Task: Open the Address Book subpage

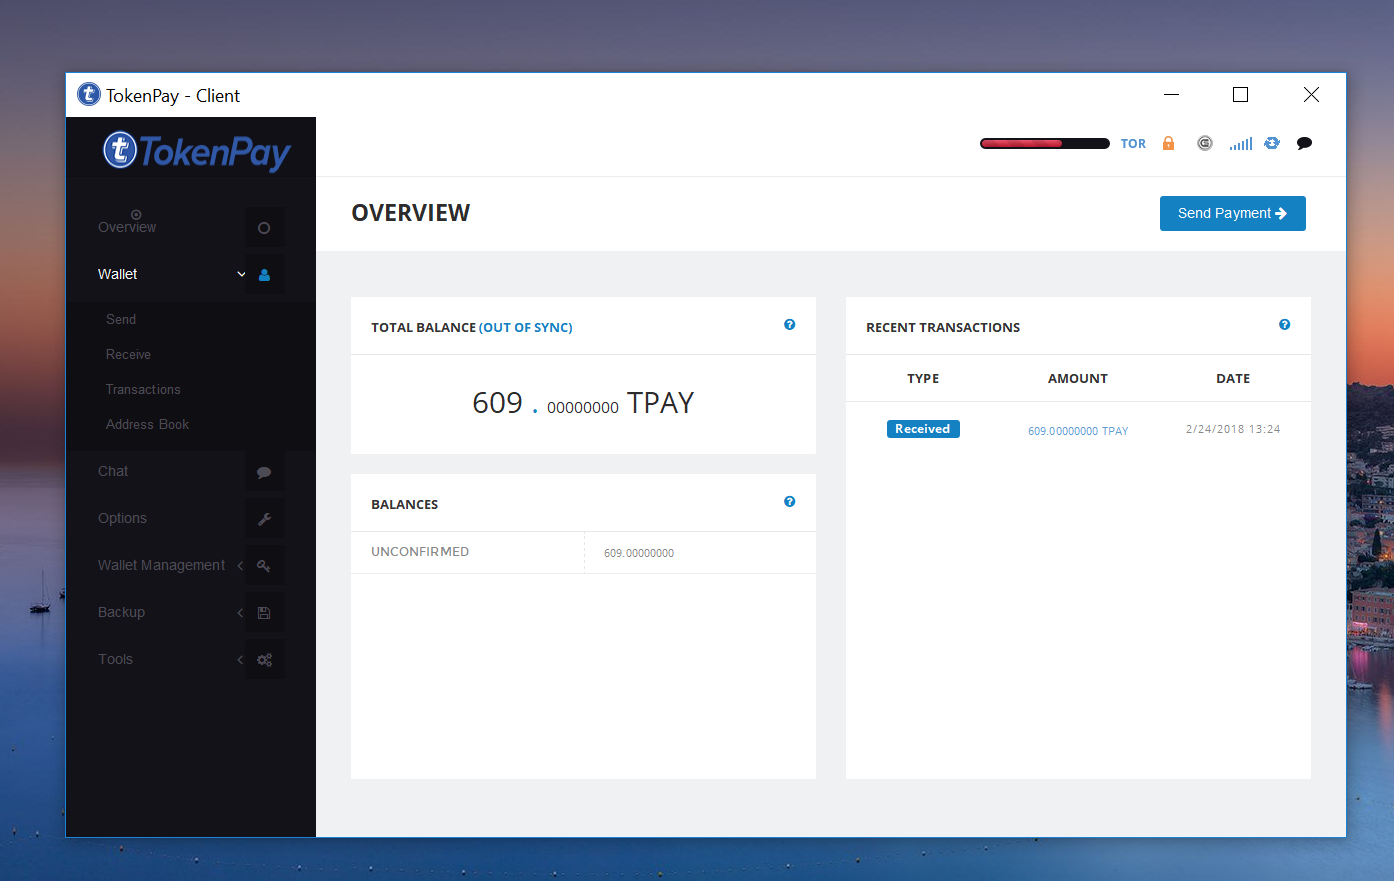Action: (x=147, y=424)
